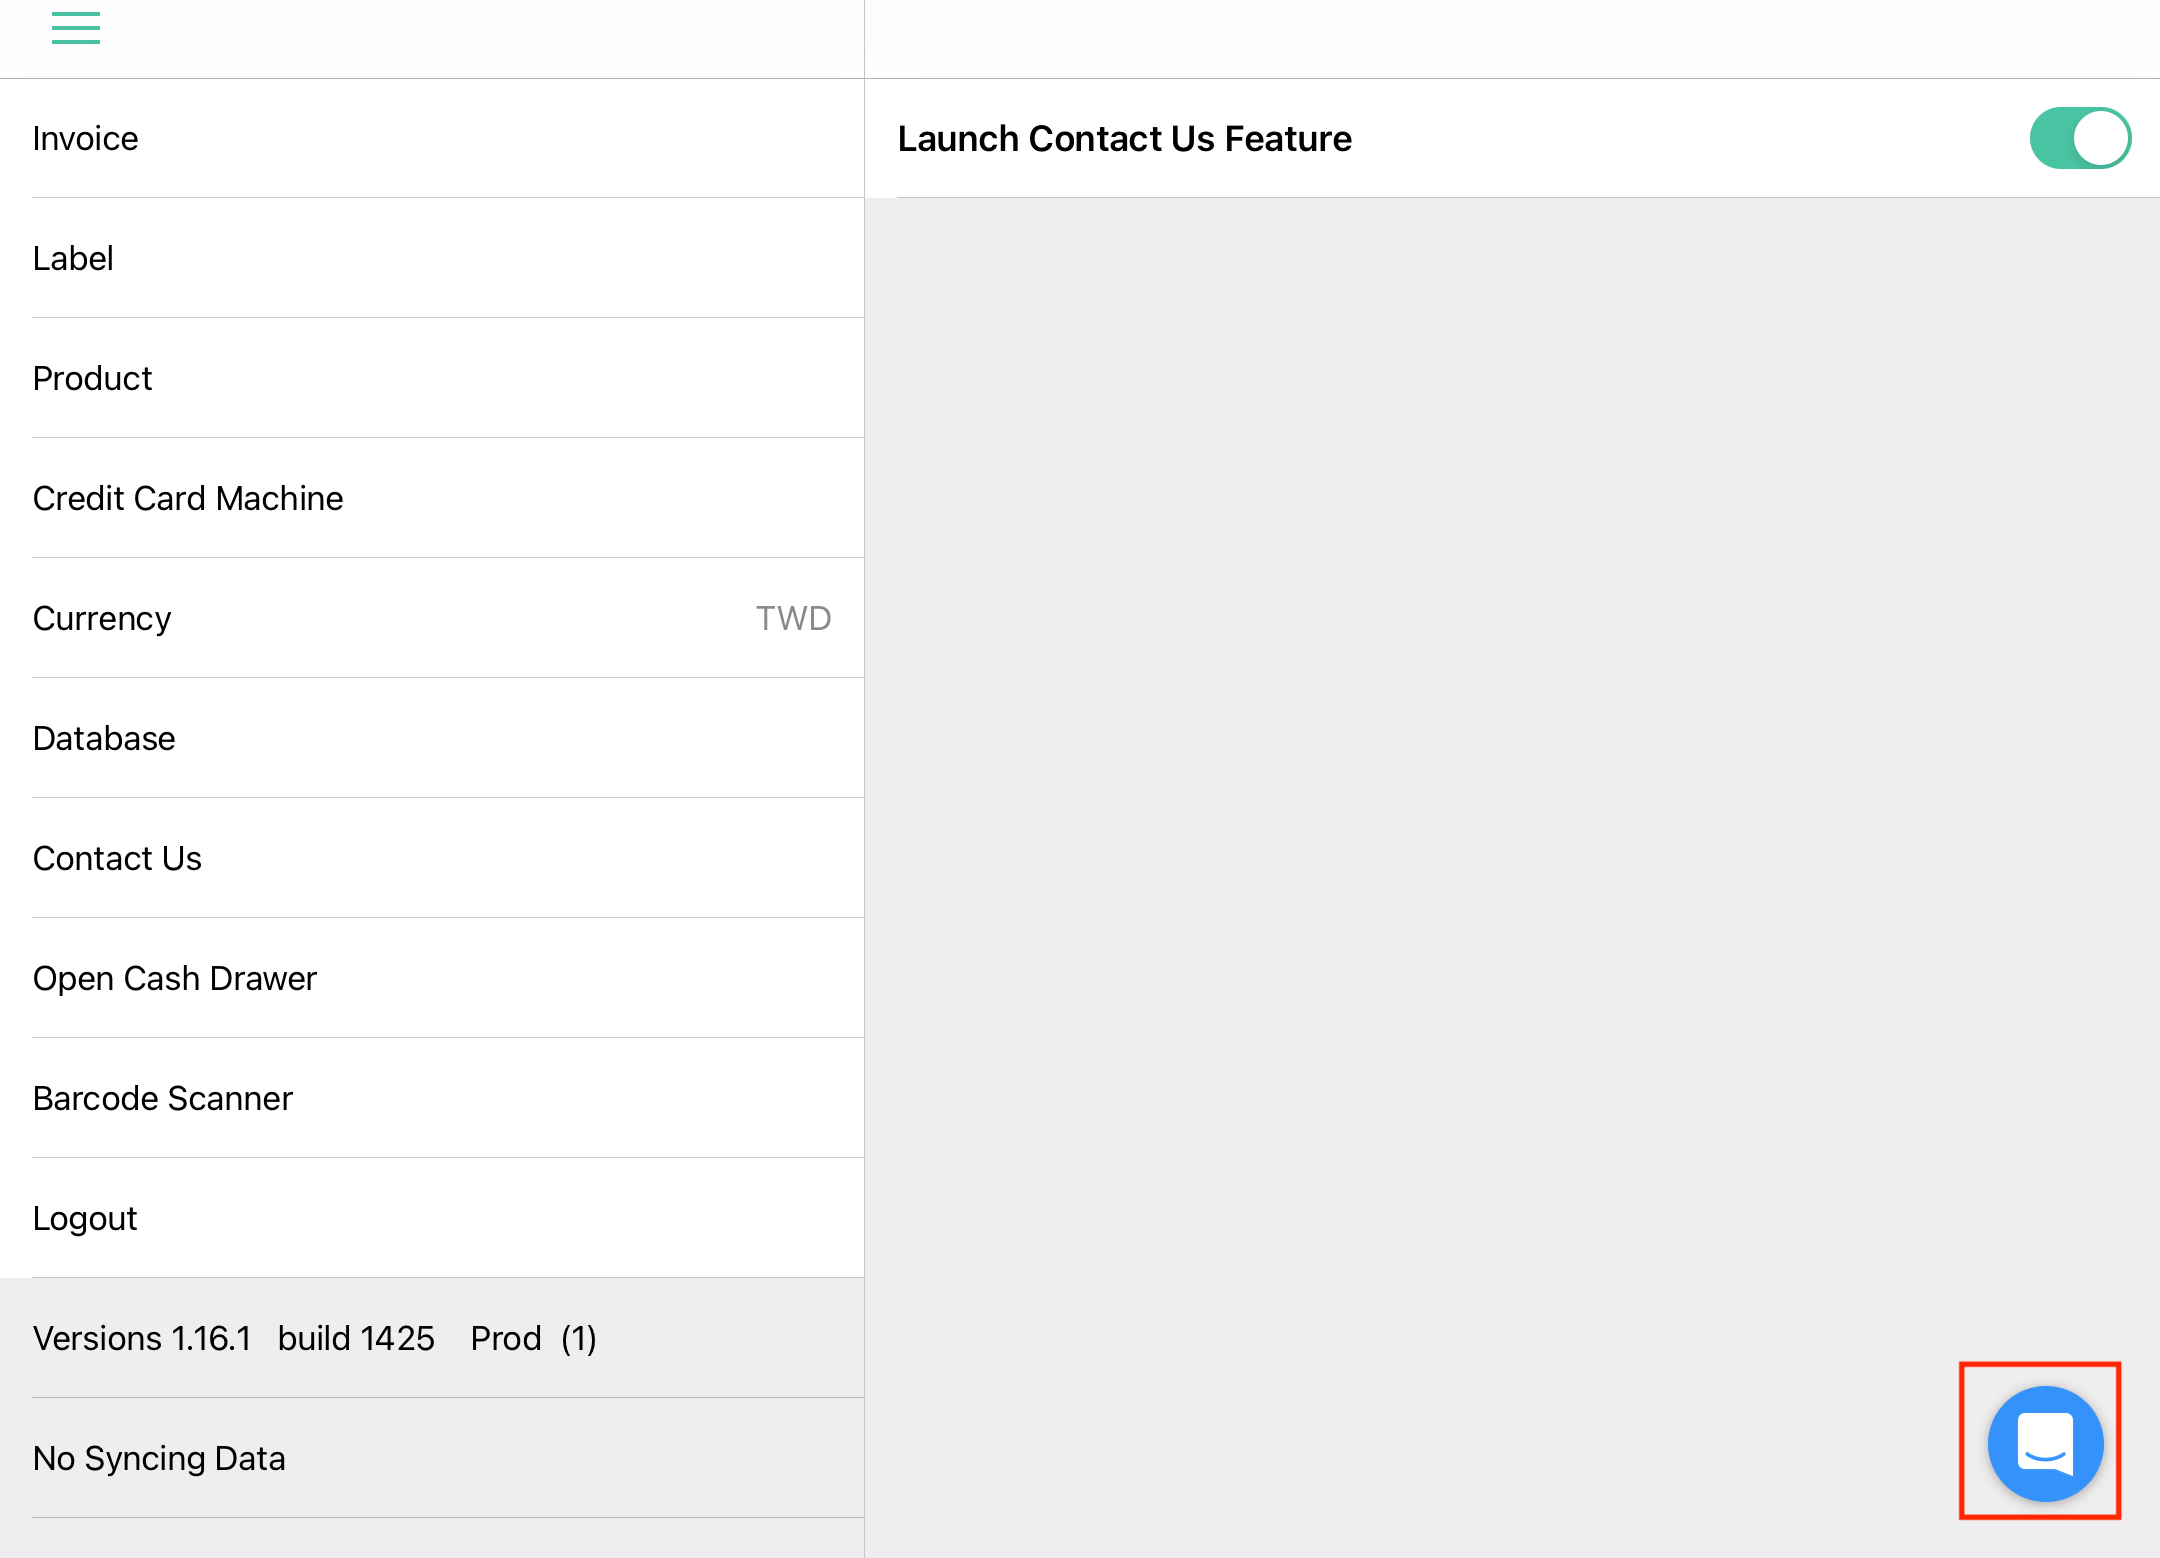Click build 1425 text
Viewport: 2160px width, 1558px height.
(356, 1338)
